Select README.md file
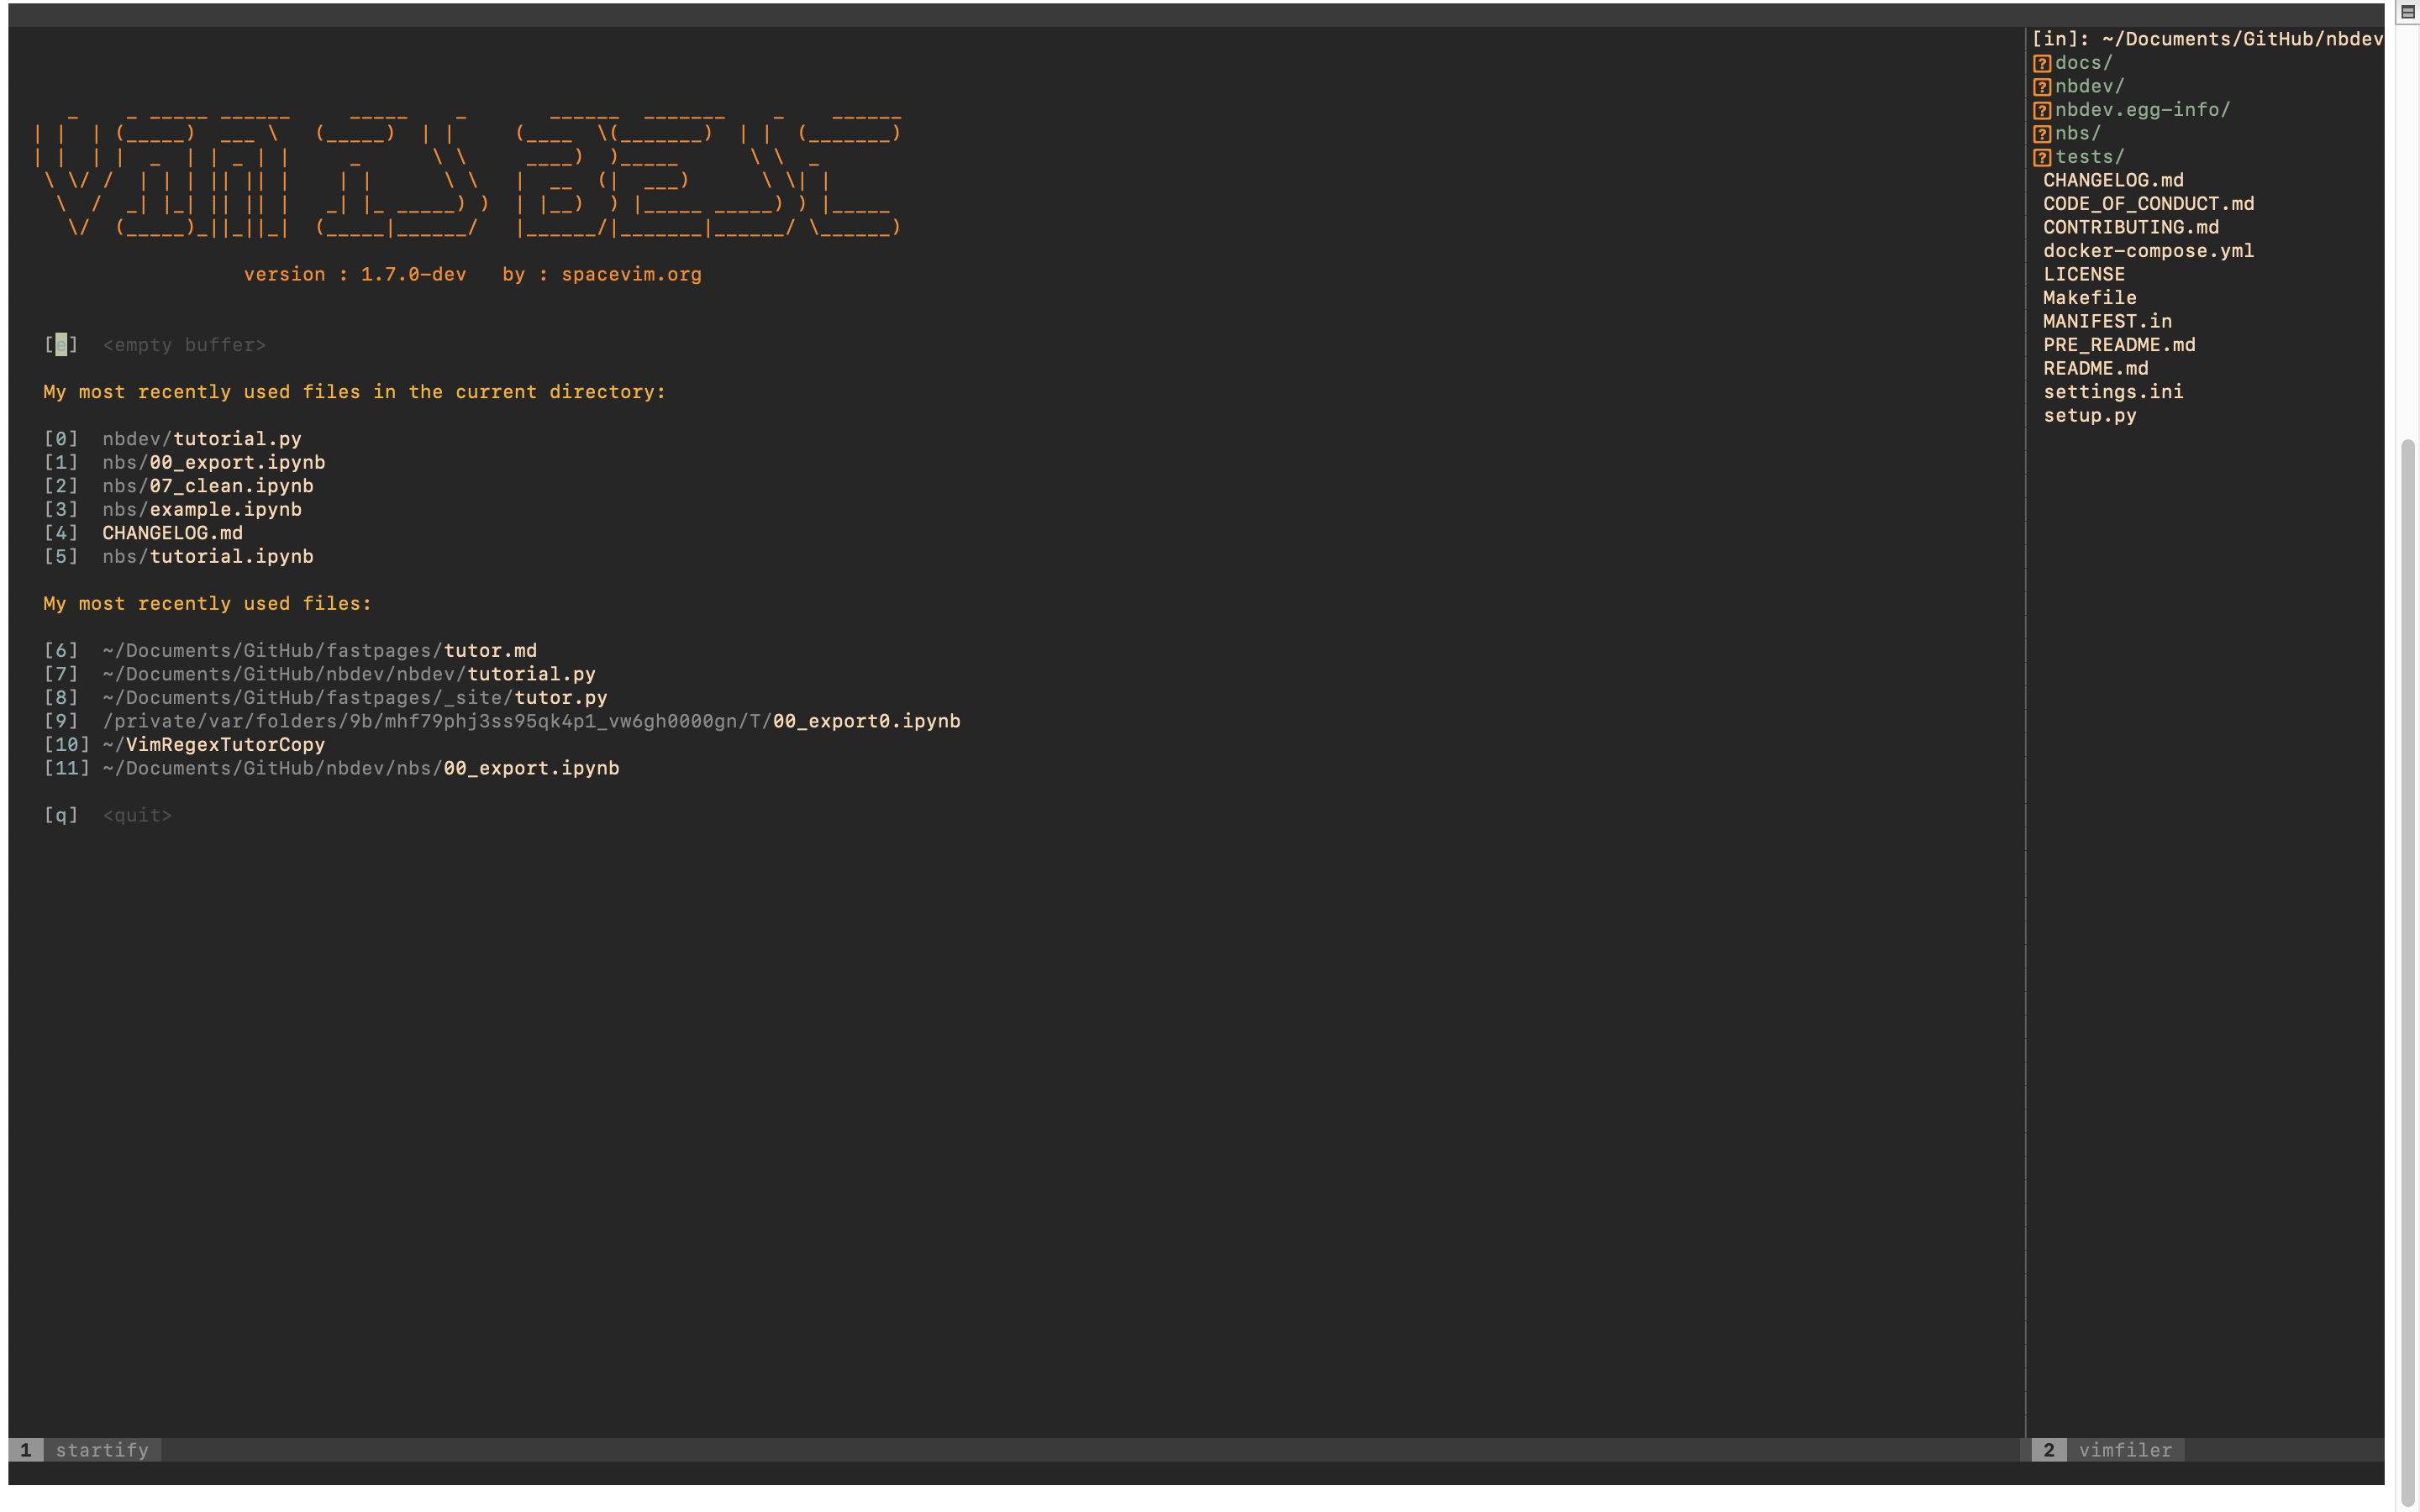 point(2096,369)
